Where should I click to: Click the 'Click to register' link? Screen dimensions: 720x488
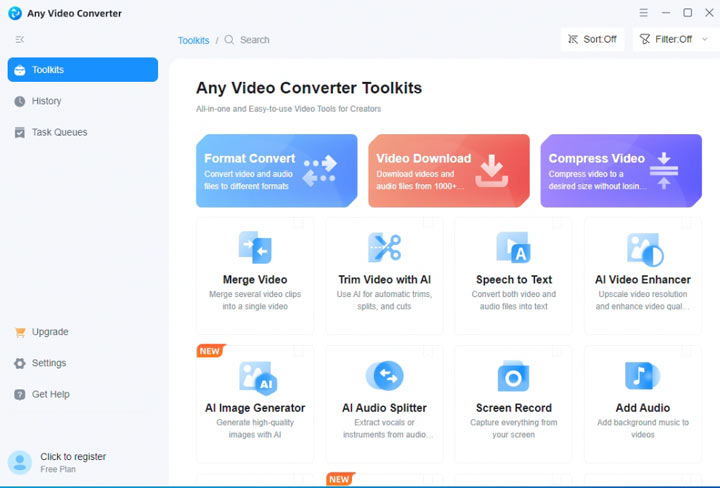click(x=73, y=457)
